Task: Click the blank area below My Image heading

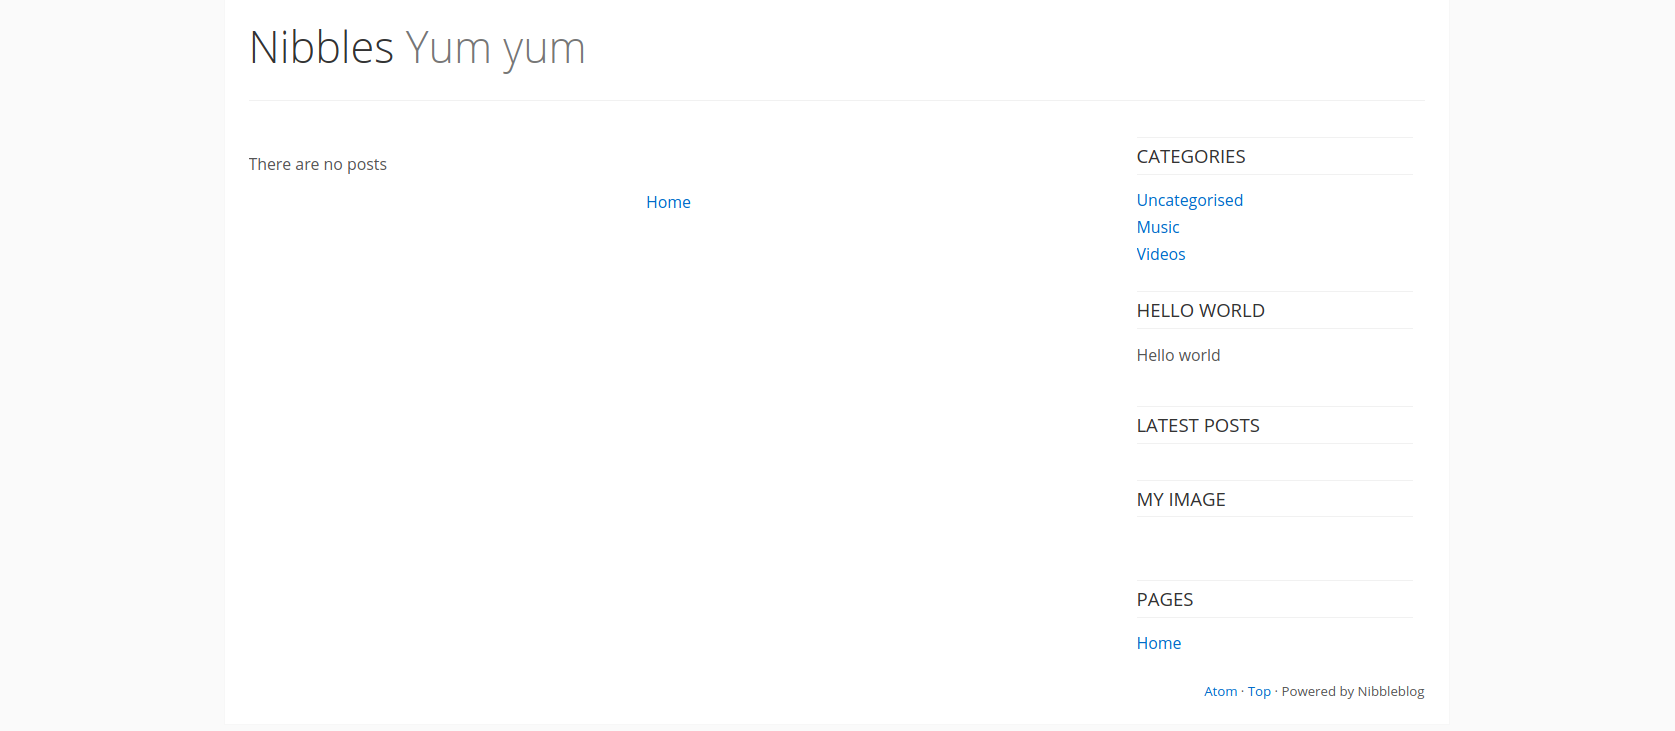Action: click(1273, 546)
